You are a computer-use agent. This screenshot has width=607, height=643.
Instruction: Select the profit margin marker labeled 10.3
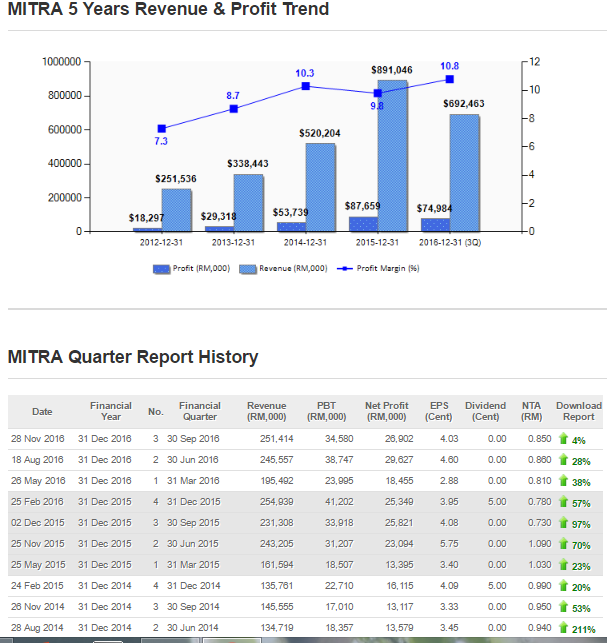click(306, 86)
